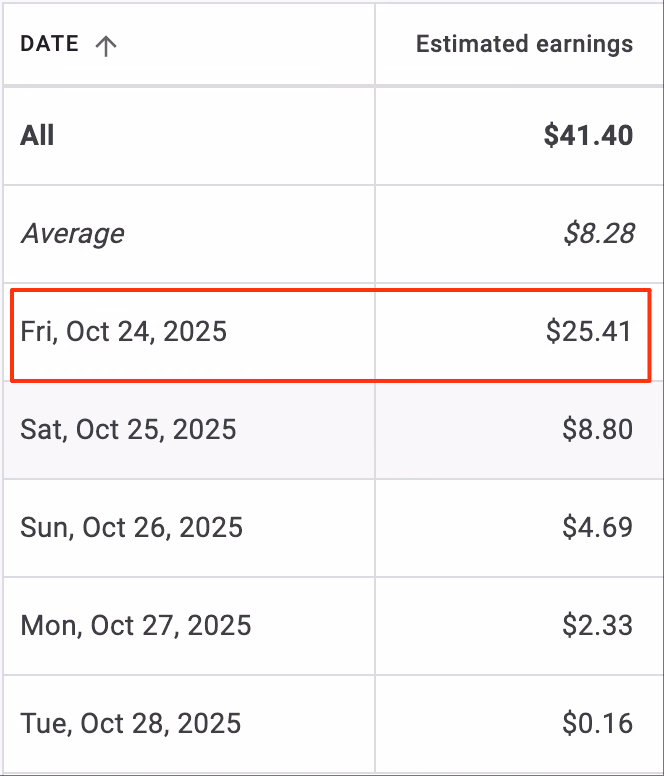Image resolution: width=664 pixels, height=776 pixels.
Task: Click the $41.40 total earnings value
Action: click(x=588, y=135)
